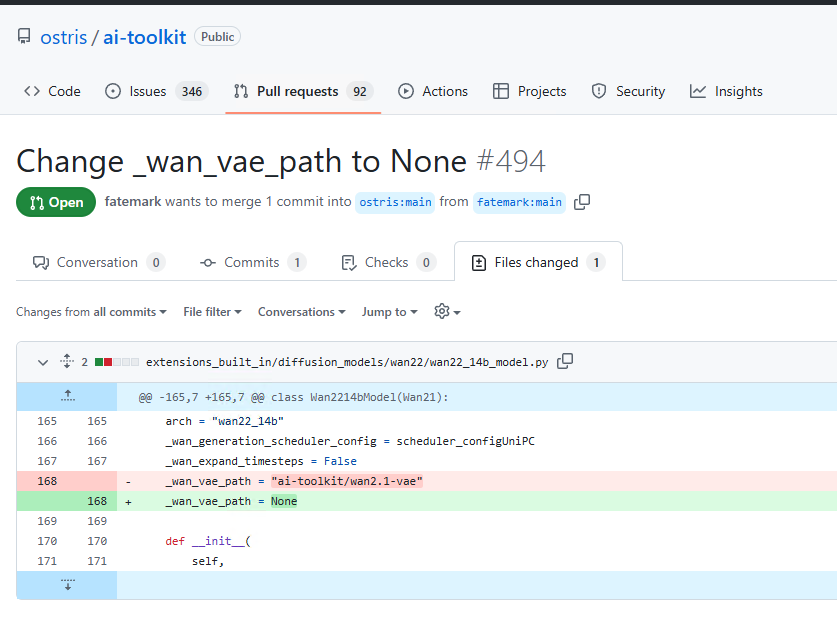
Task: Click deleted line number 168
Action: point(47,481)
